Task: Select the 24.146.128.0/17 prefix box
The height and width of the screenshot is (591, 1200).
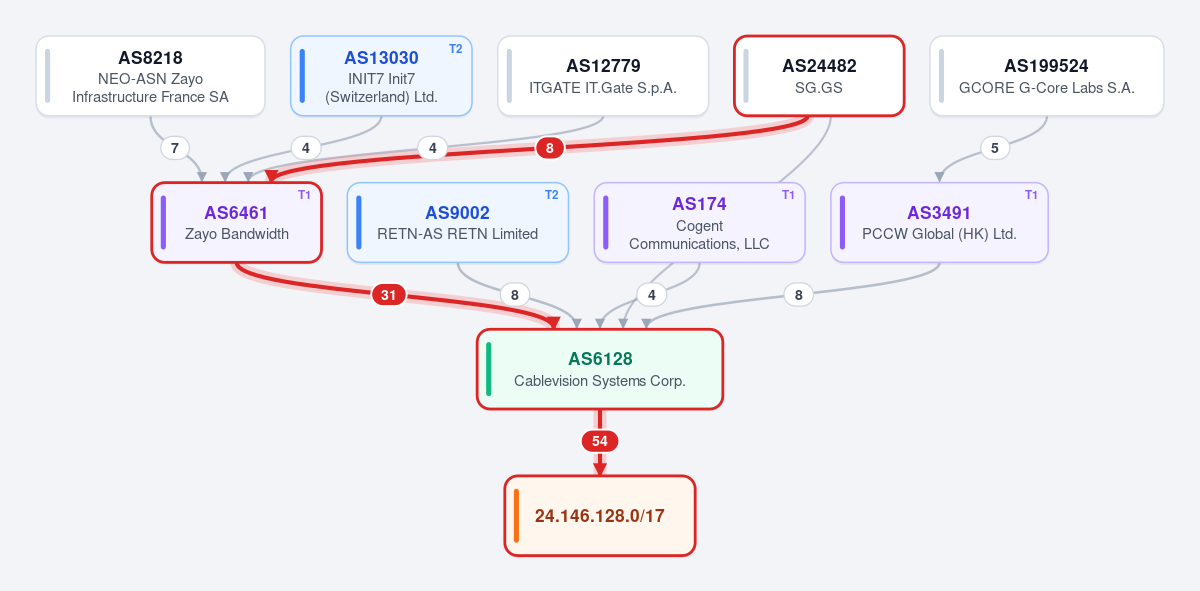Action: click(x=600, y=516)
